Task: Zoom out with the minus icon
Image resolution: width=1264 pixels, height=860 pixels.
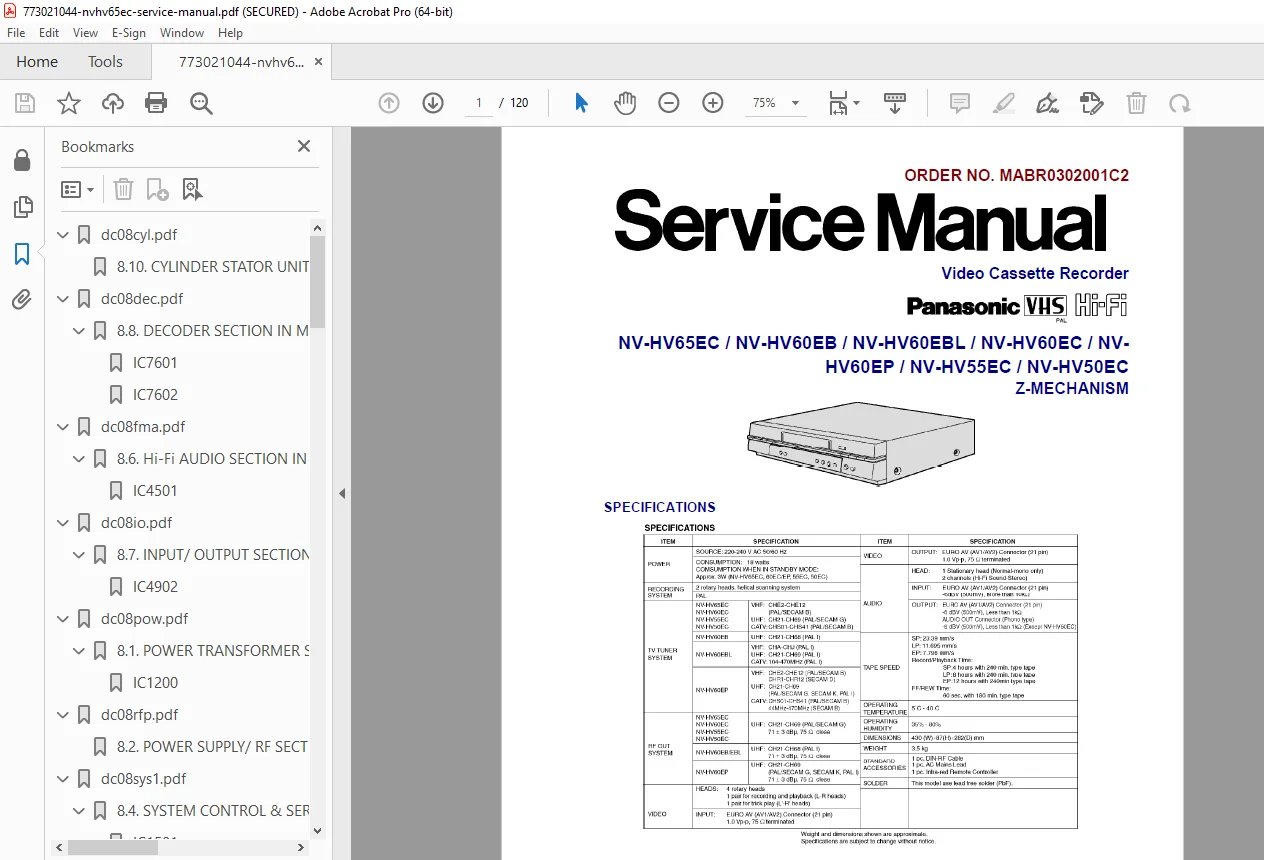Action: coord(669,103)
